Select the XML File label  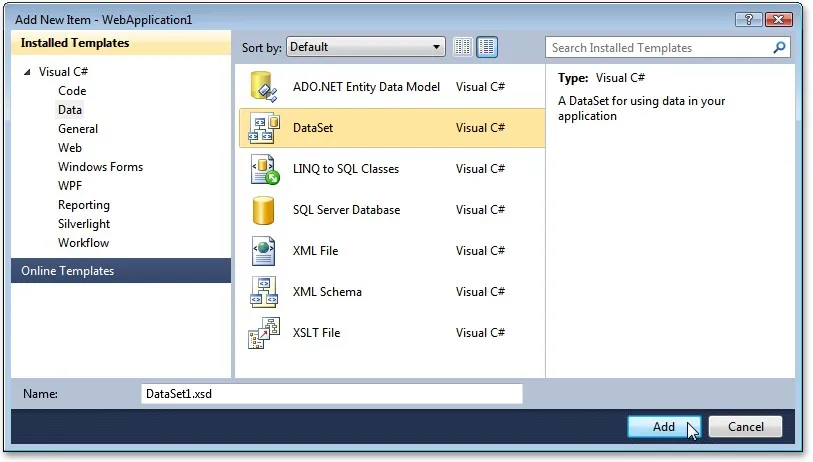click(315, 251)
